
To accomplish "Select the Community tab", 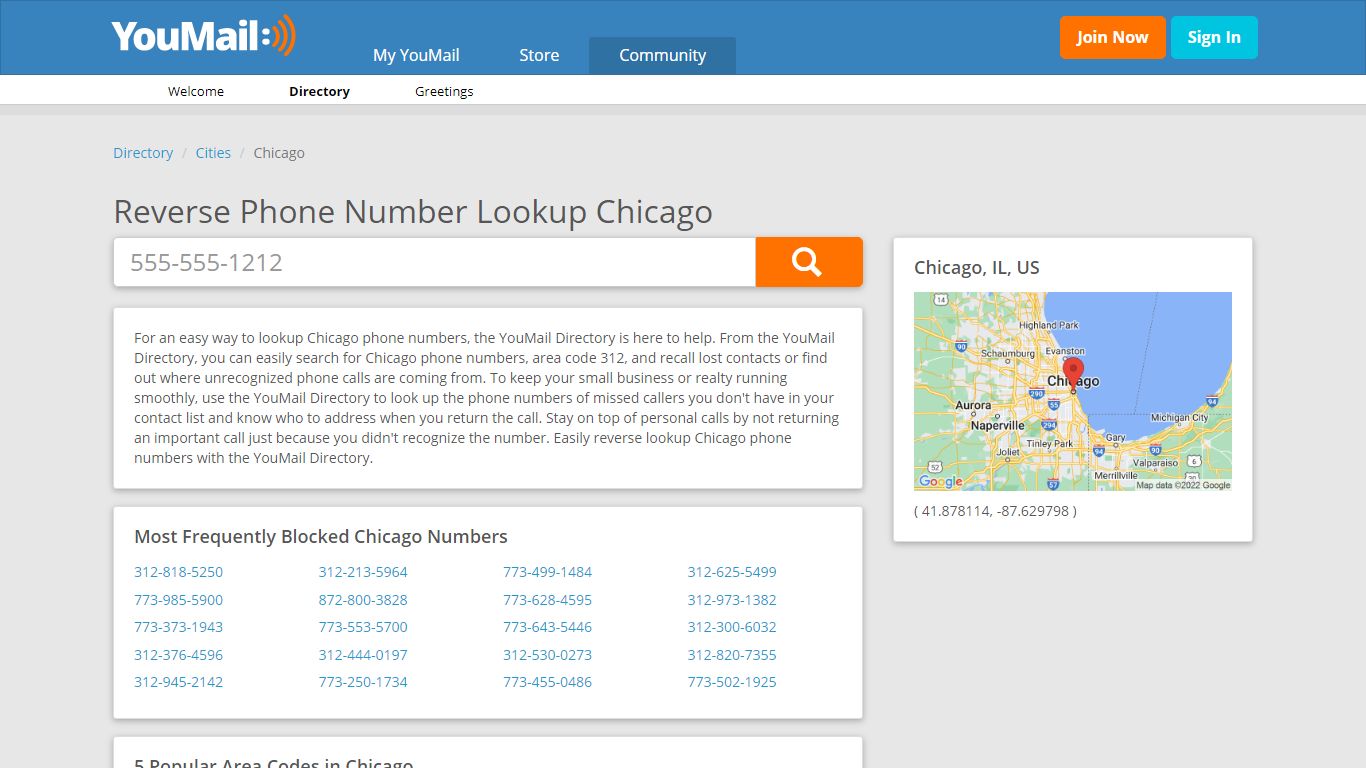I will coord(662,55).
